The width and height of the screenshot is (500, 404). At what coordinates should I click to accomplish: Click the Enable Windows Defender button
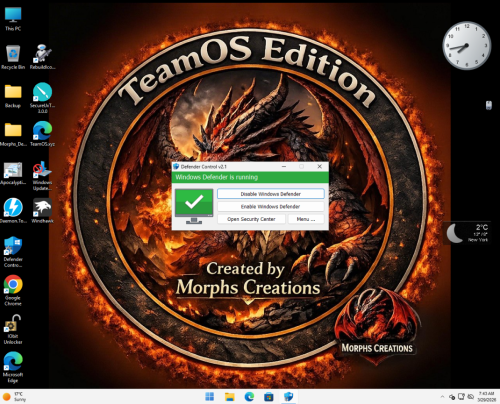(x=271, y=207)
